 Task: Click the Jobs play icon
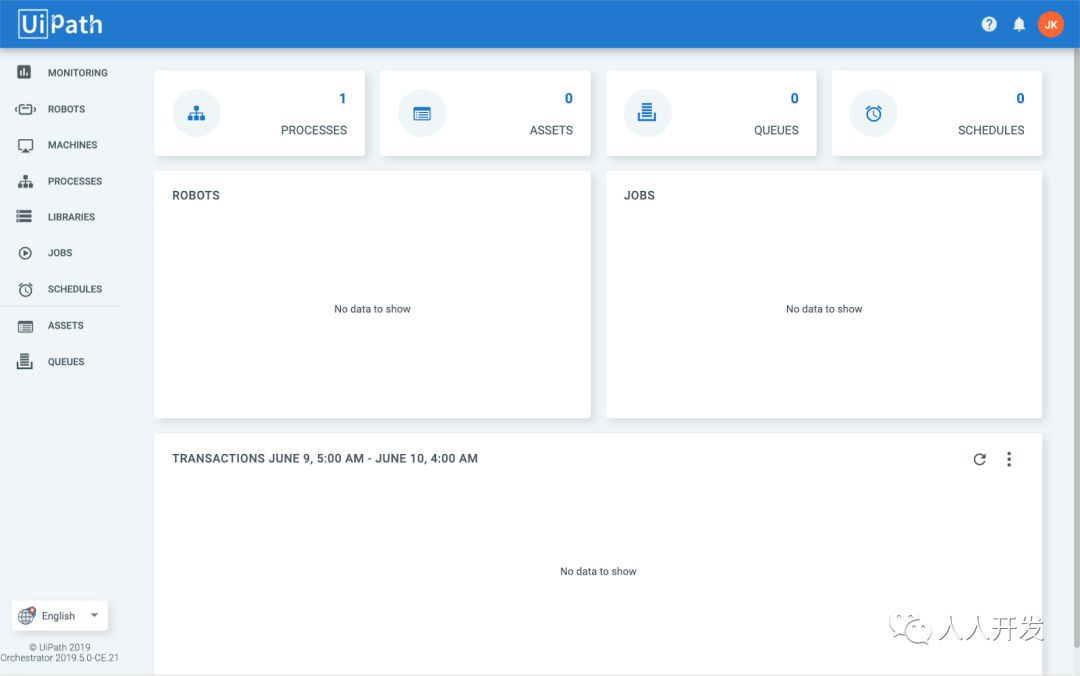pyautogui.click(x=25, y=253)
